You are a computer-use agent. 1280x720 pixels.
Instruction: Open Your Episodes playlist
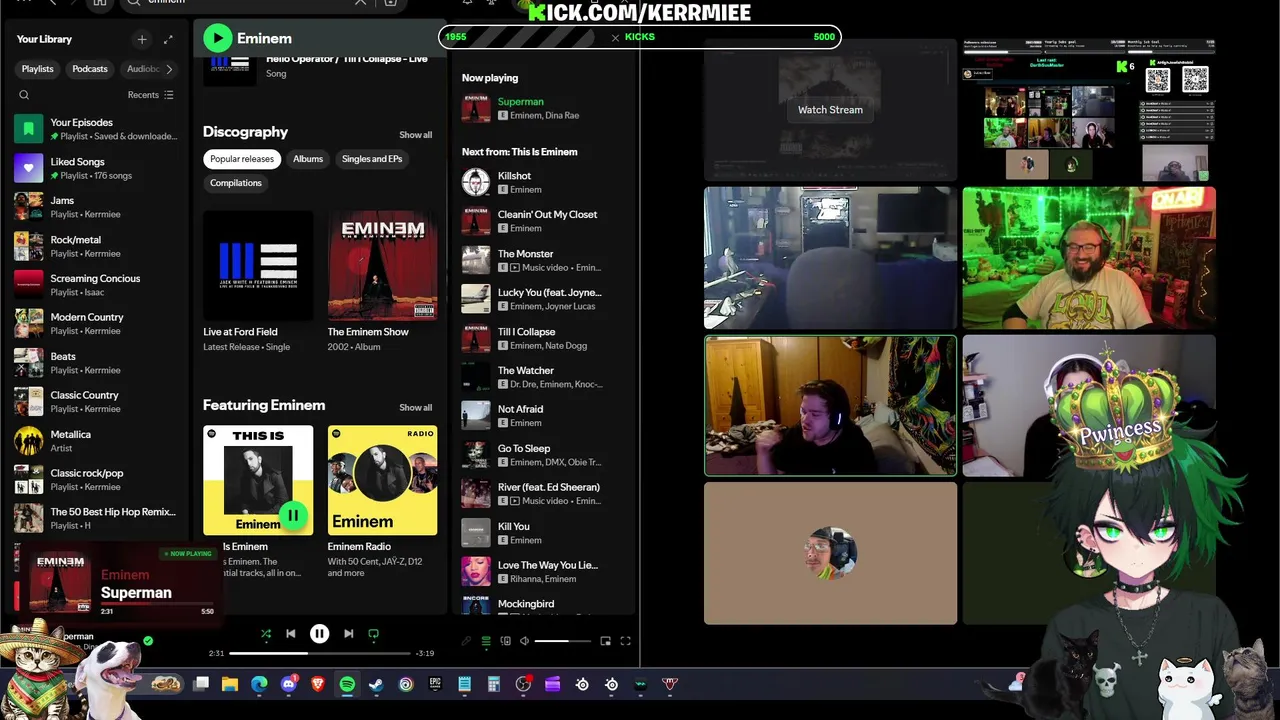point(97,129)
